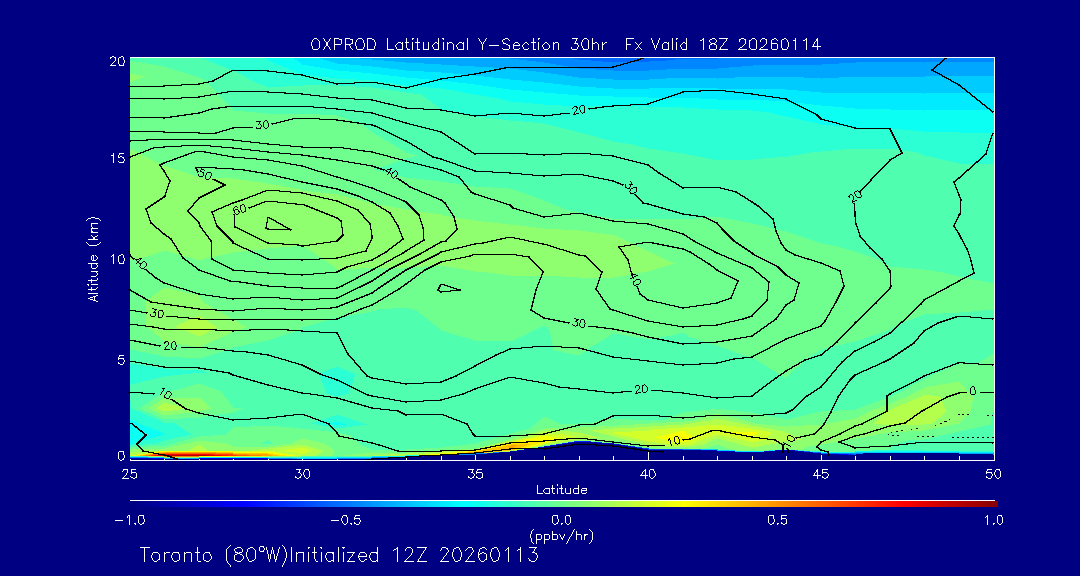Click the colorbar label '-0.5'
This screenshot has height=576, width=1080.
click(346, 520)
